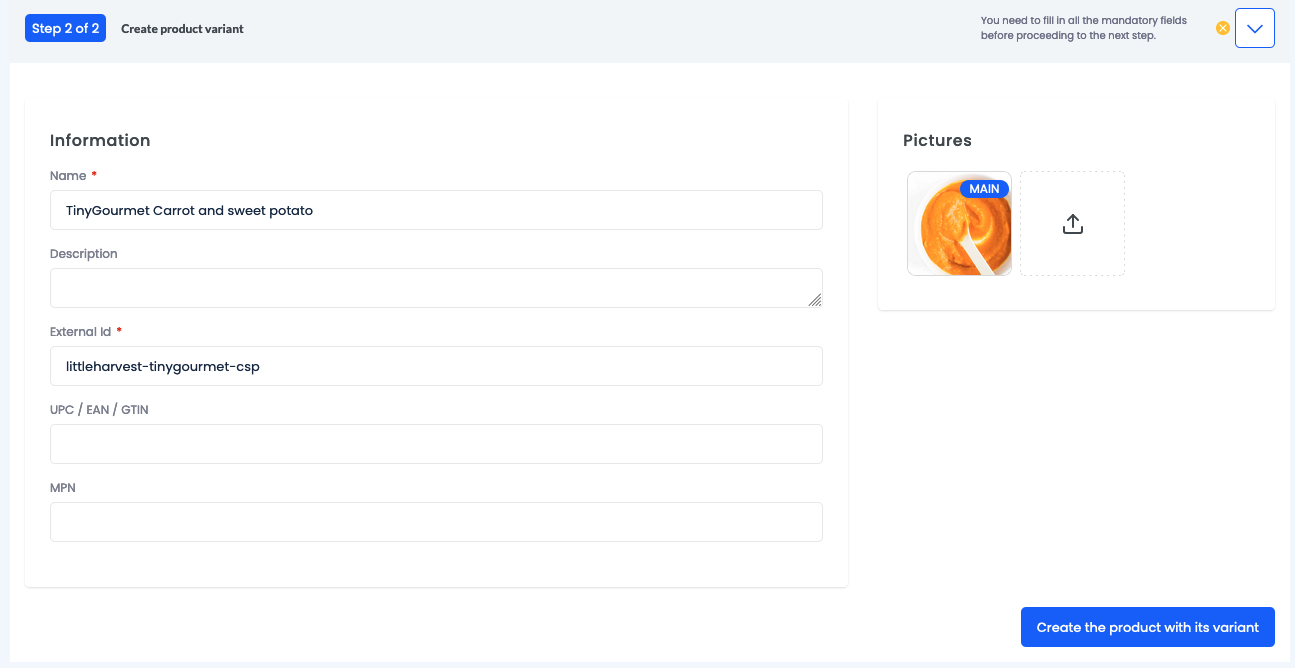Click the Pictures section heading
The width and height of the screenshot is (1295, 668).
point(937,140)
